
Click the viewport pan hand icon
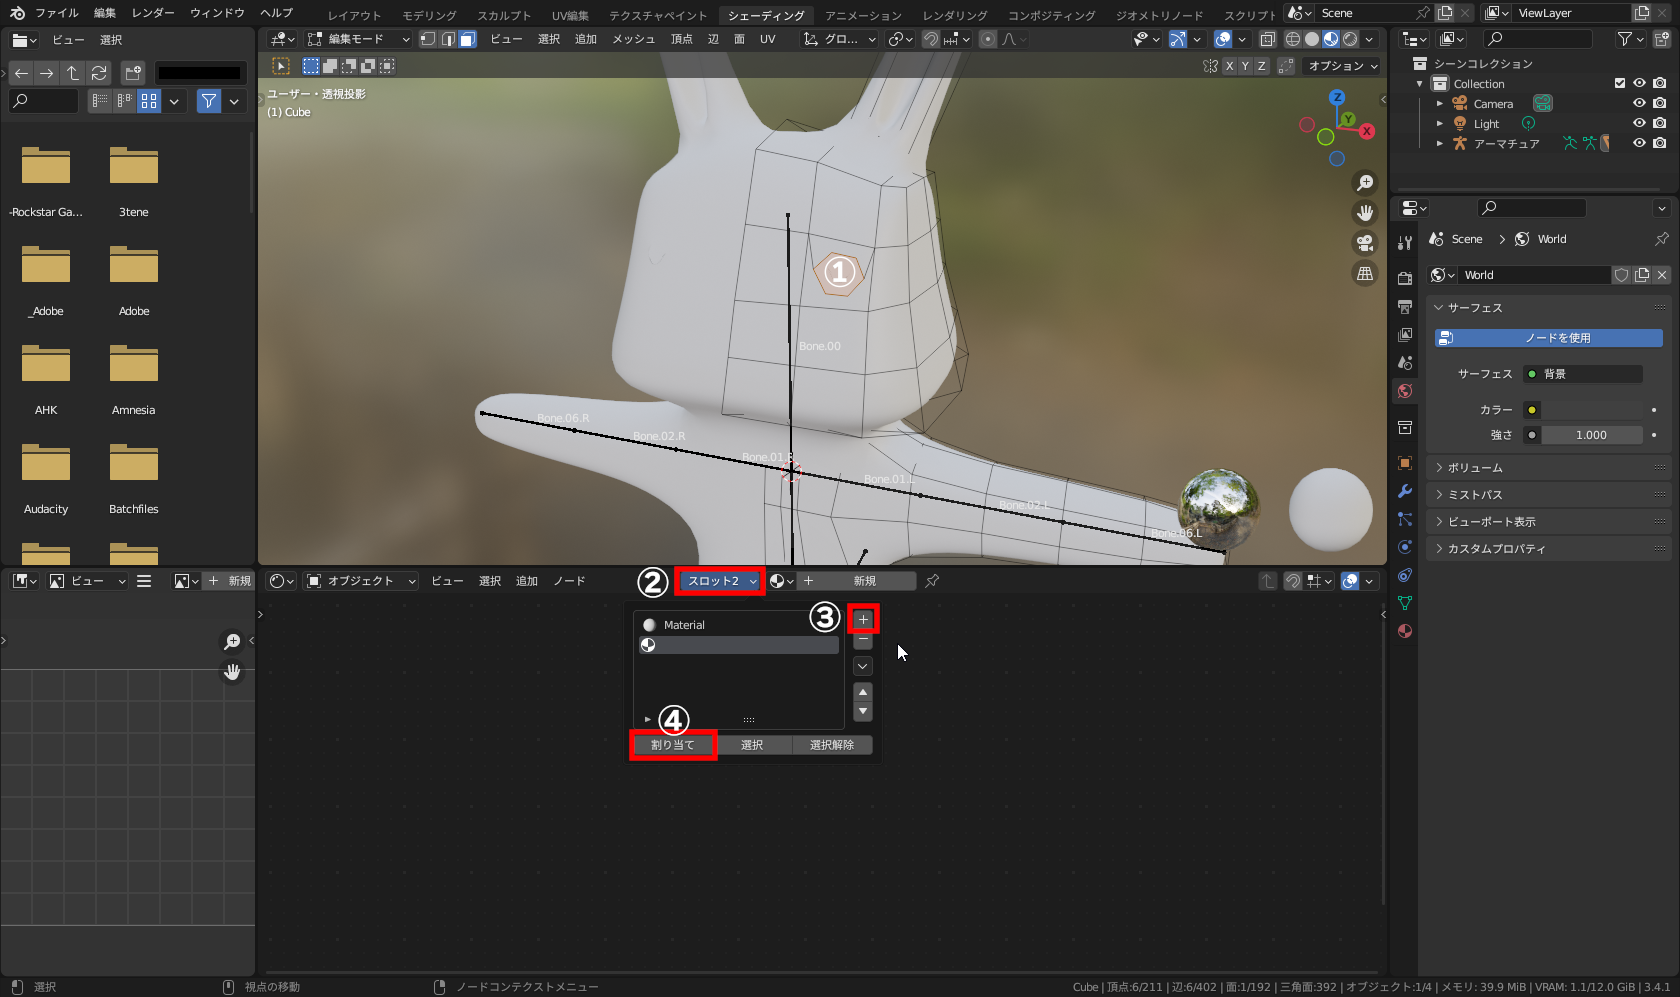(1365, 213)
